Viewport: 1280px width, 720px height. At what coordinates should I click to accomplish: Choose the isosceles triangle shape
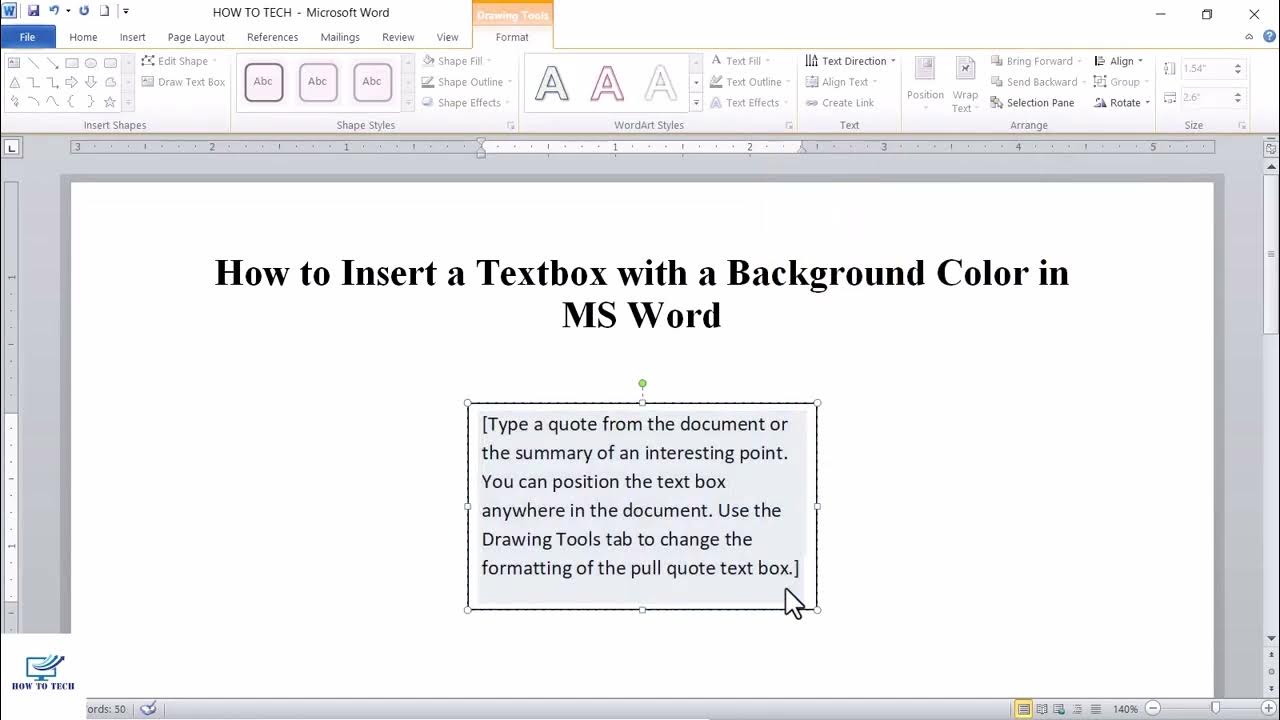(14, 82)
